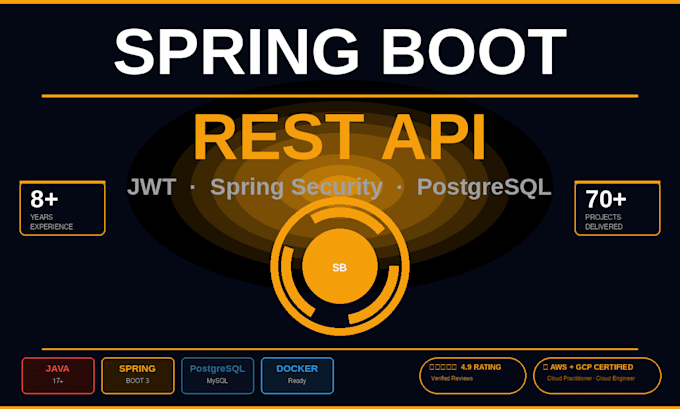This screenshot has width=680, height=409.
Task: Click the Cloud Practitioner · Cloud Engineer text
Action: [591, 378]
